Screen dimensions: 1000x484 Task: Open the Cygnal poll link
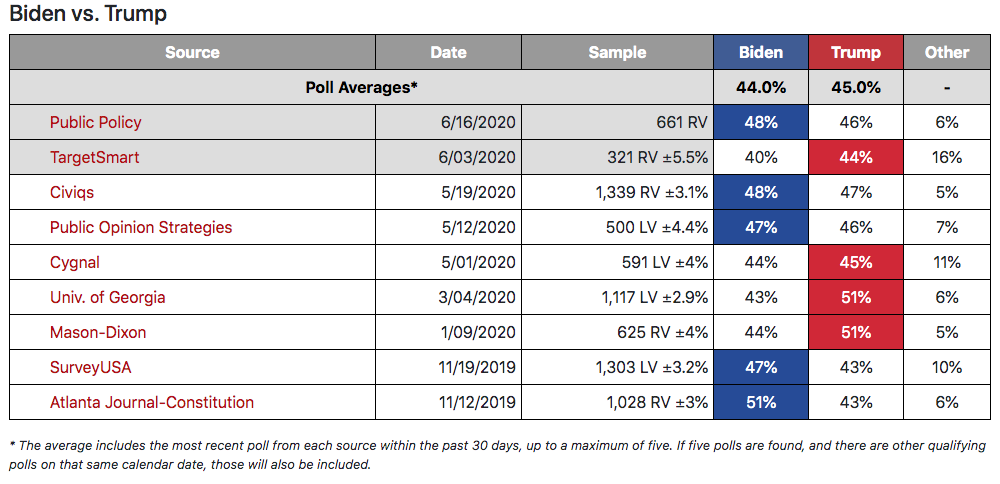(75, 262)
